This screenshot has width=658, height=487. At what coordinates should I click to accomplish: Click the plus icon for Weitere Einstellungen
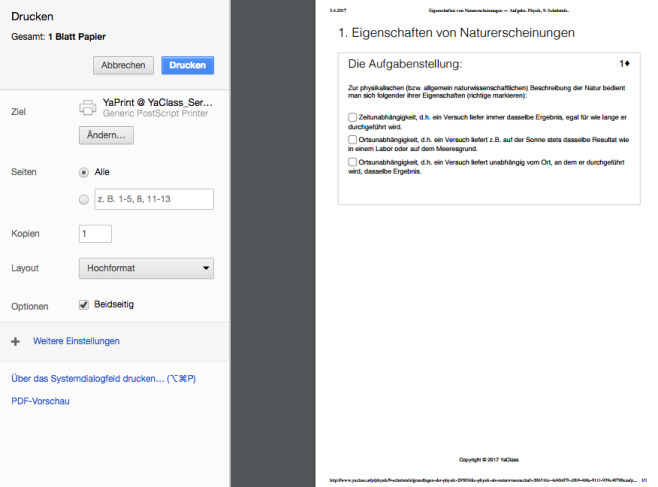click(x=15, y=341)
